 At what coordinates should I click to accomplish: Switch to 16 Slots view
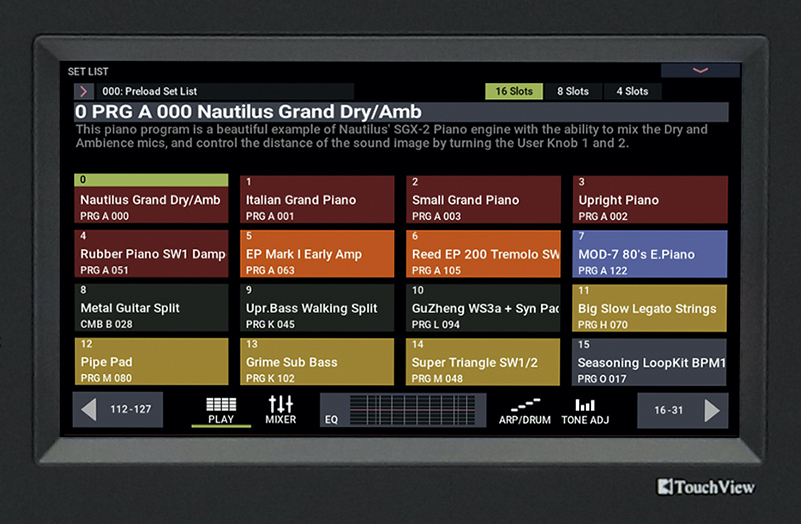pyautogui.click(x=514, y=91)
